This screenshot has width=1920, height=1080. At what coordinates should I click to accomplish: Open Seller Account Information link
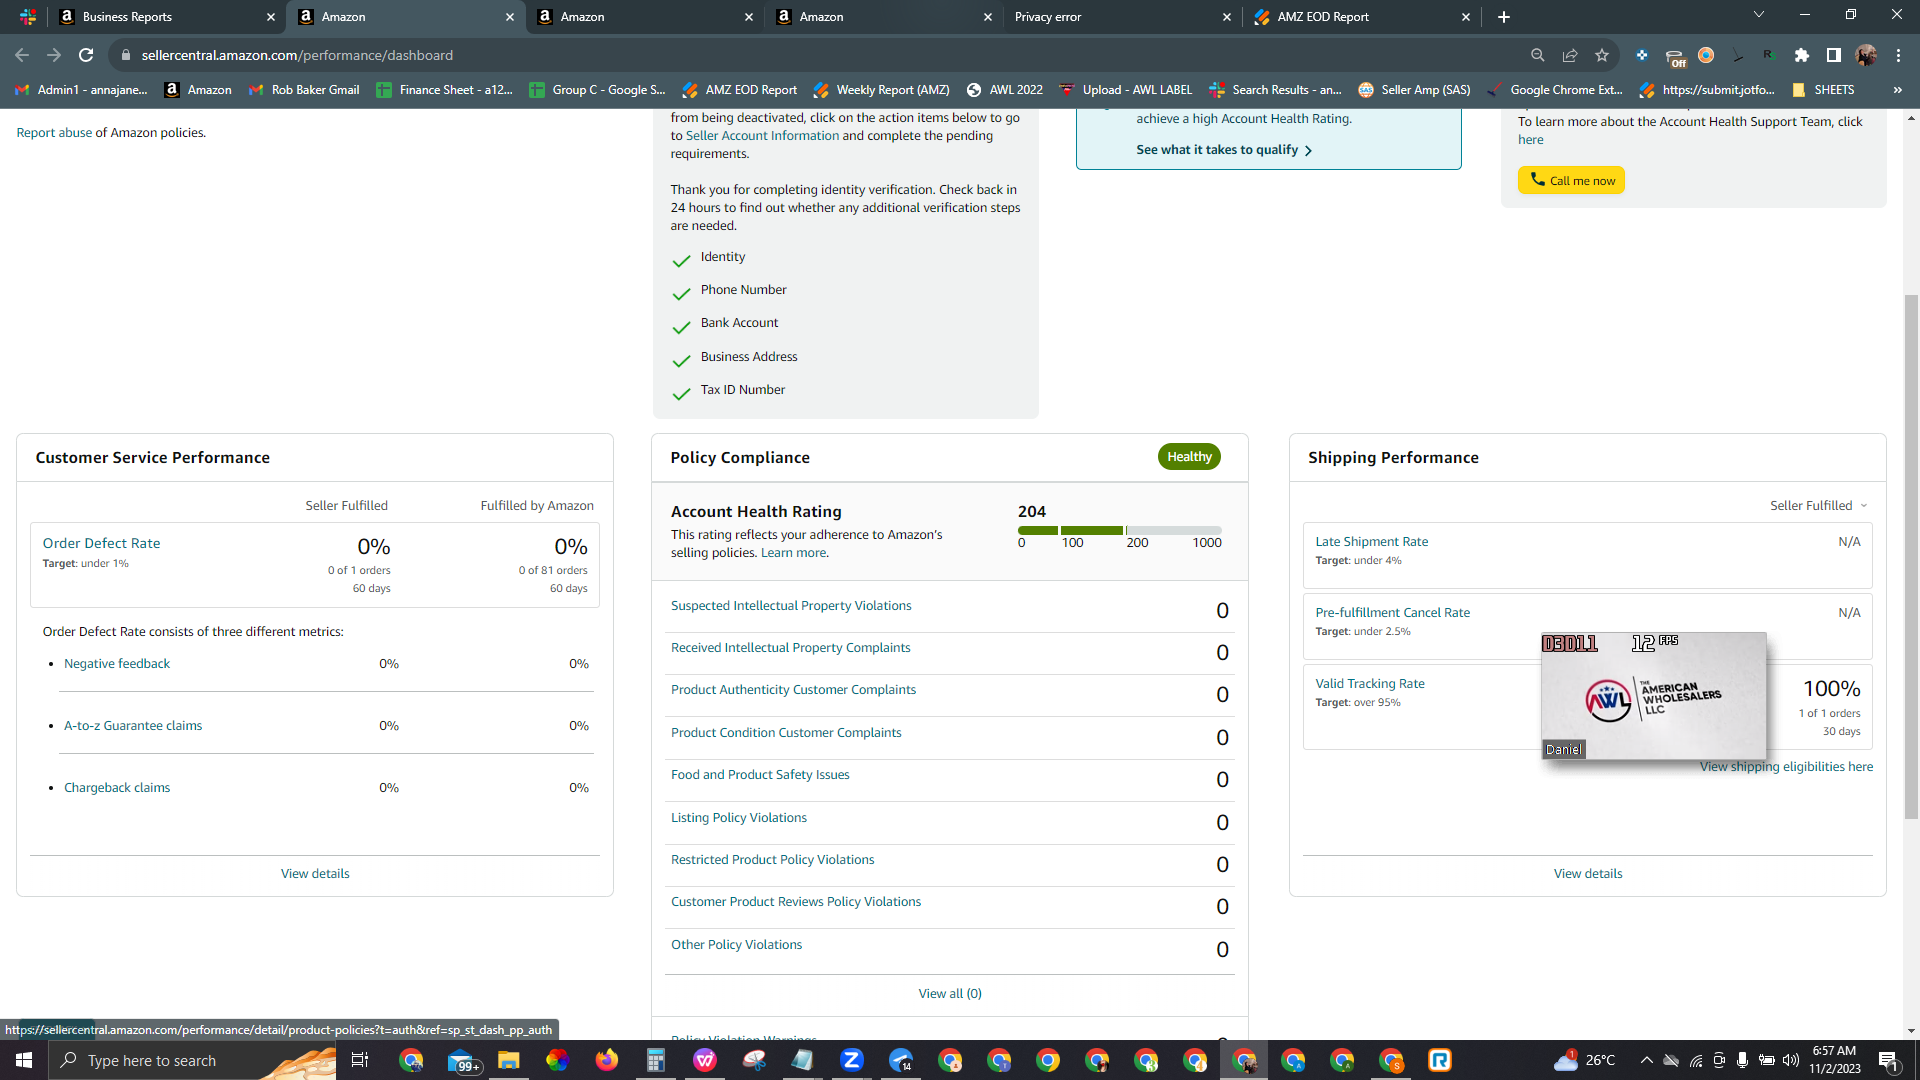point(762,136)
